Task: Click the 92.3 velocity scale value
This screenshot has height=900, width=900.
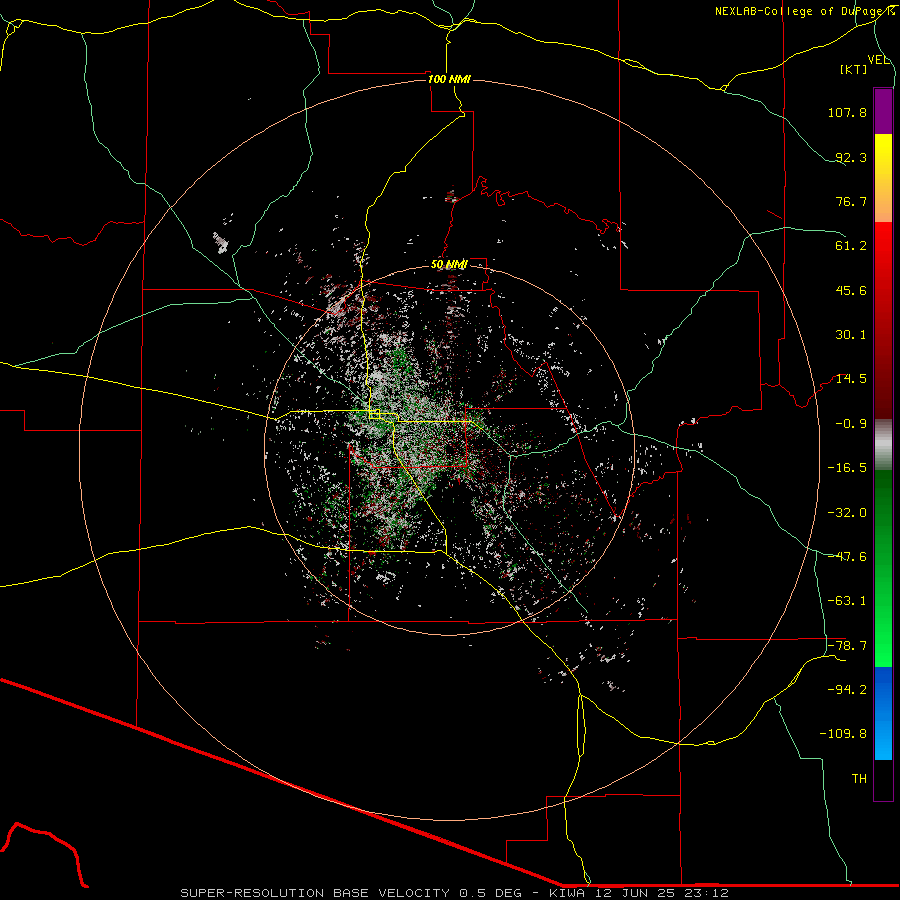Action: pyautogui.click(x=851, y=157)
